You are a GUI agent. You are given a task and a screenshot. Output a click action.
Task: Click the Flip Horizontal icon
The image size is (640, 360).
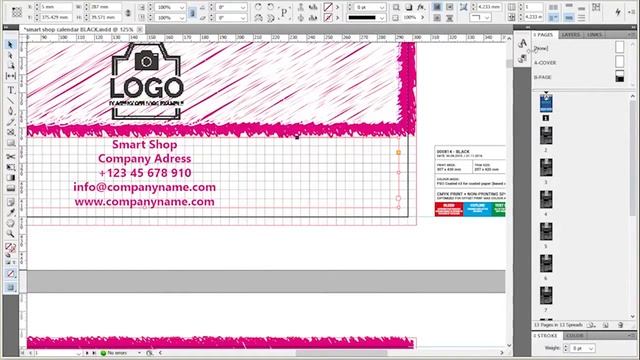coord(258,18)
